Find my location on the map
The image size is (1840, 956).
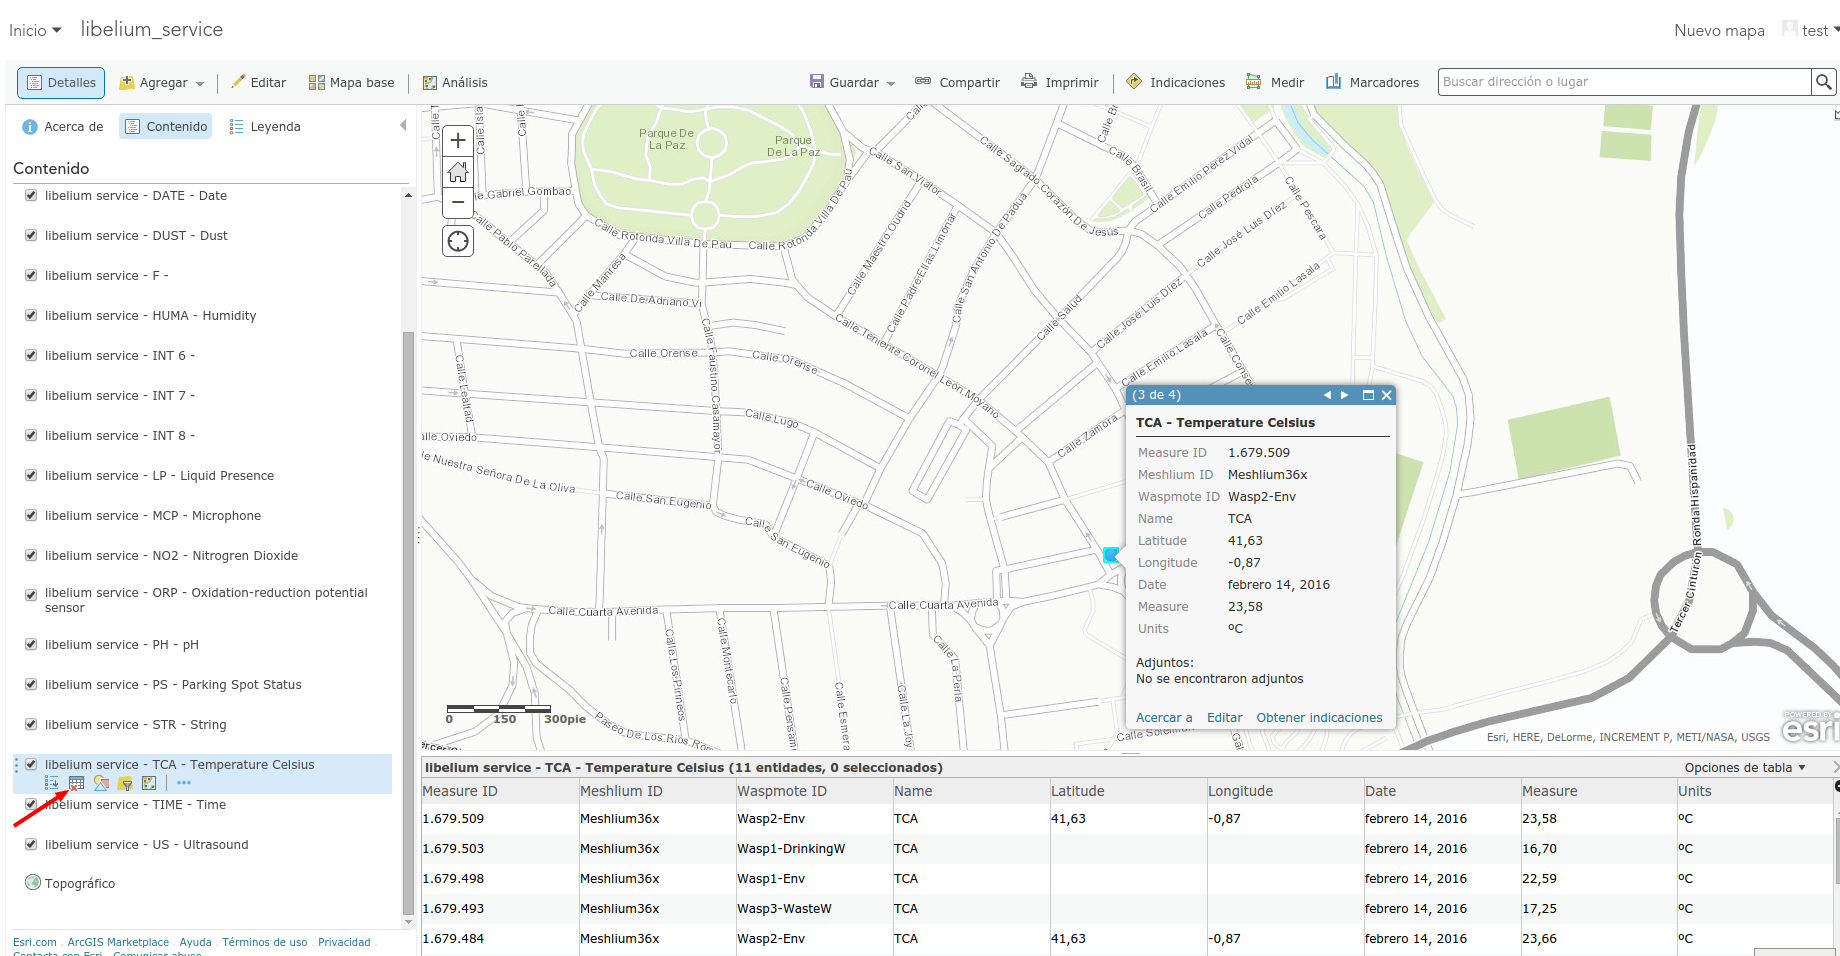click(458, 241)
